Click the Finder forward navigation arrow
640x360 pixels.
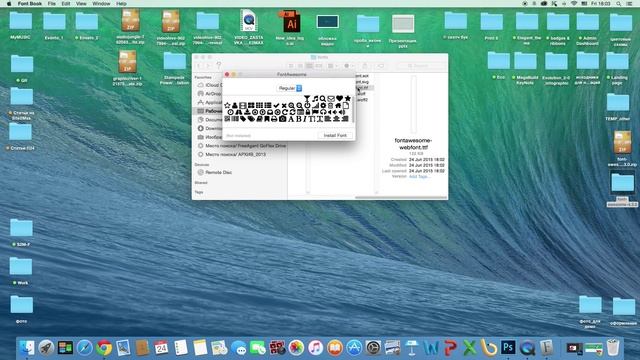click(209, 66)
